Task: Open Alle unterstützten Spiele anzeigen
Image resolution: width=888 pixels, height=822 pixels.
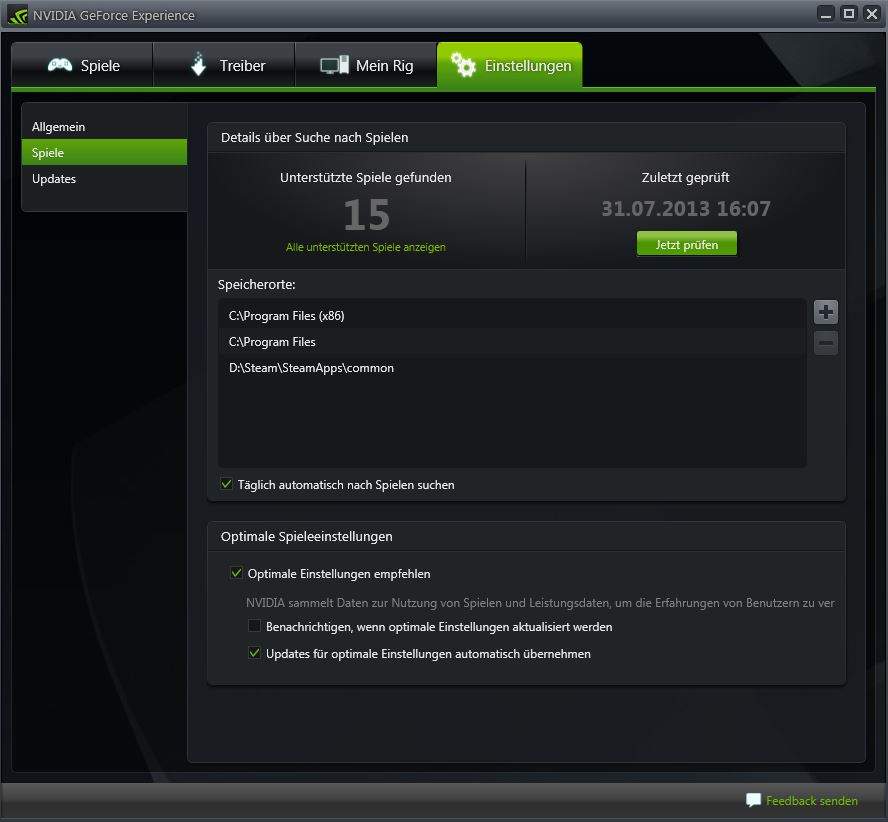Action: (366, 247)
